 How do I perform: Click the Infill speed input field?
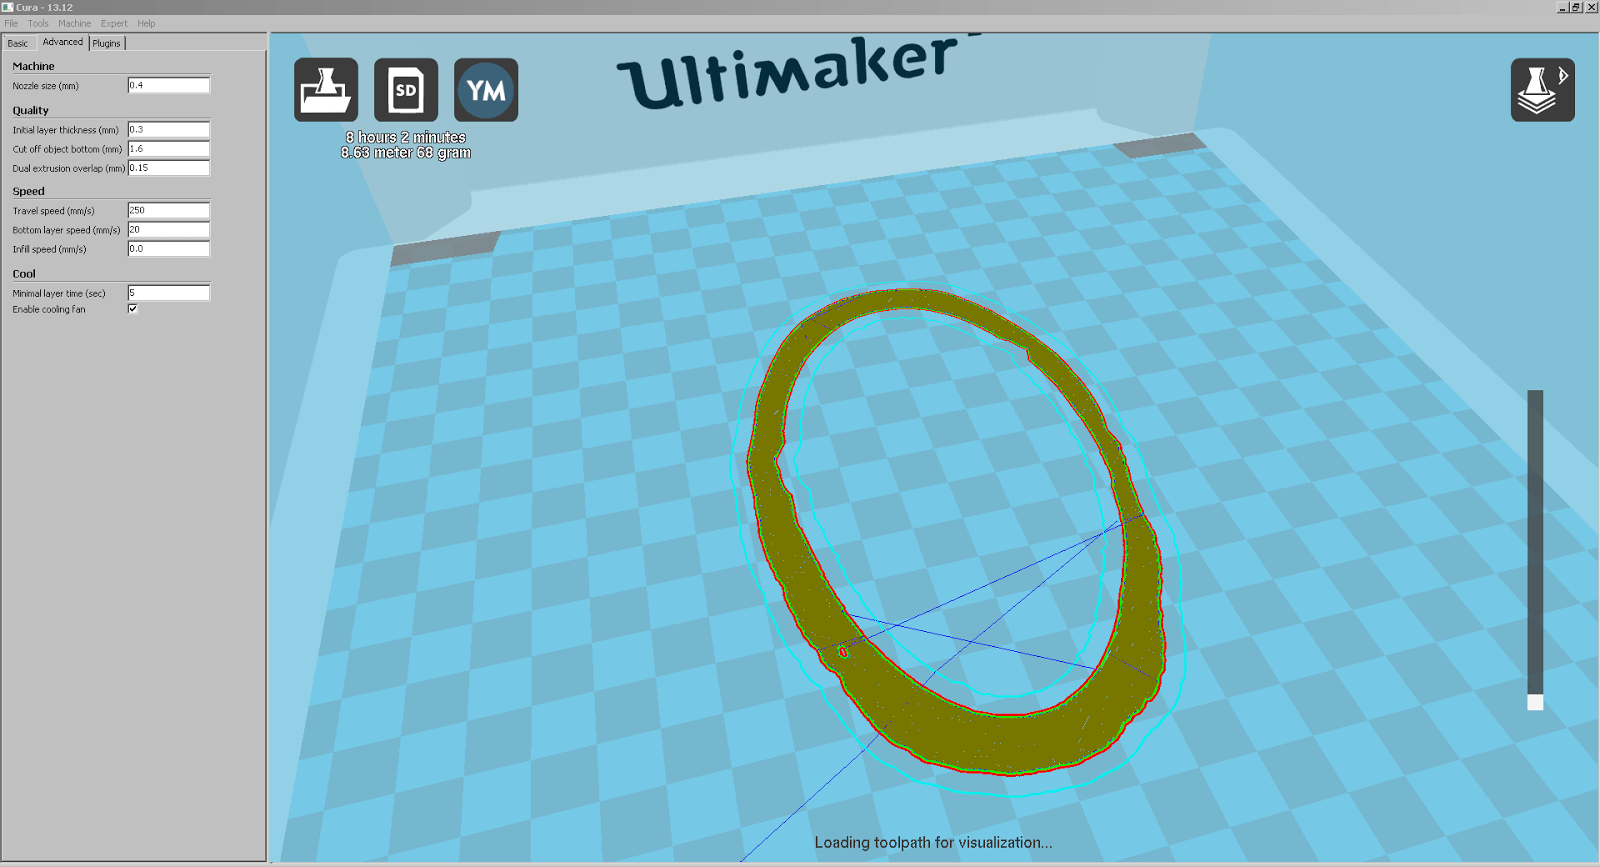(169, 249)
